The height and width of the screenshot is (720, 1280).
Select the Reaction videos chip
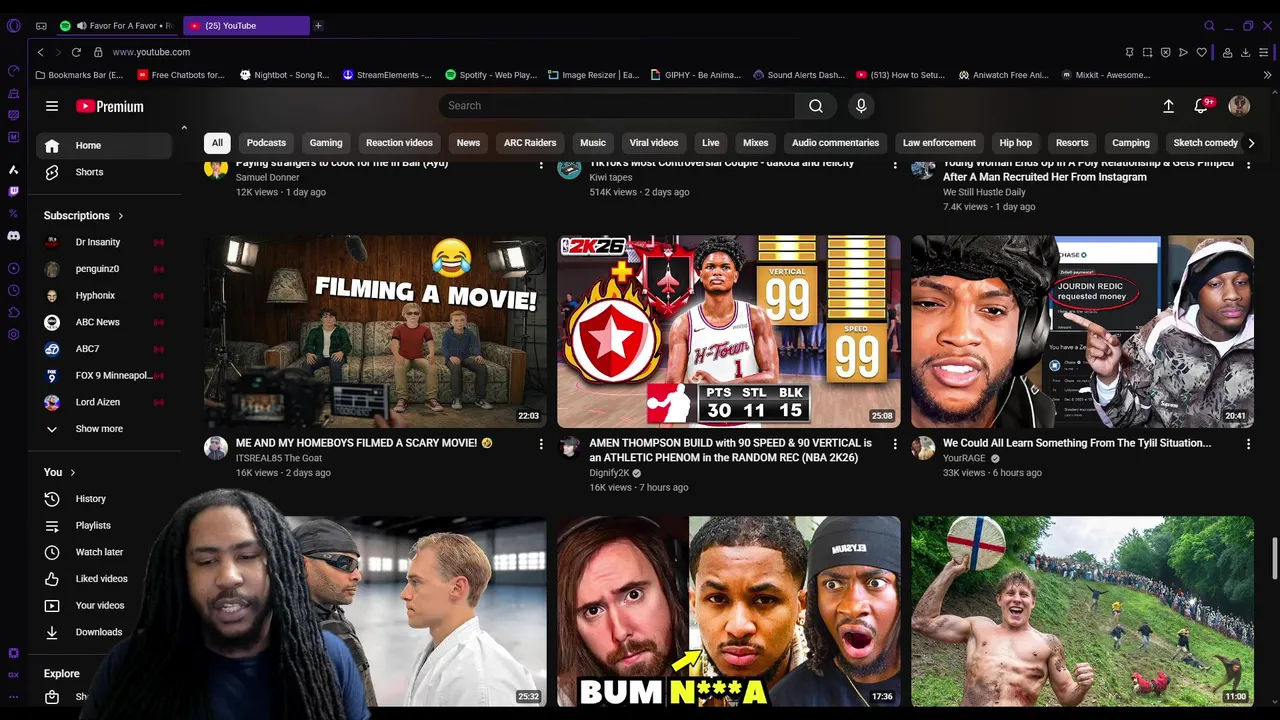[399, 143]
